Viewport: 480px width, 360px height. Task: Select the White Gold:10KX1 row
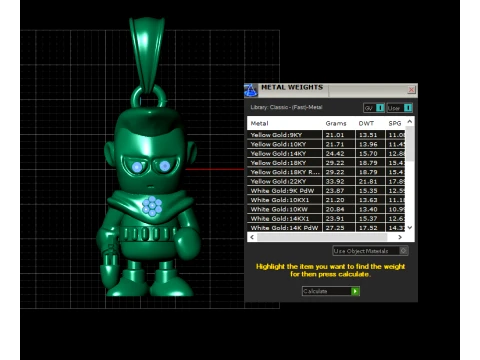click(326, 200)
